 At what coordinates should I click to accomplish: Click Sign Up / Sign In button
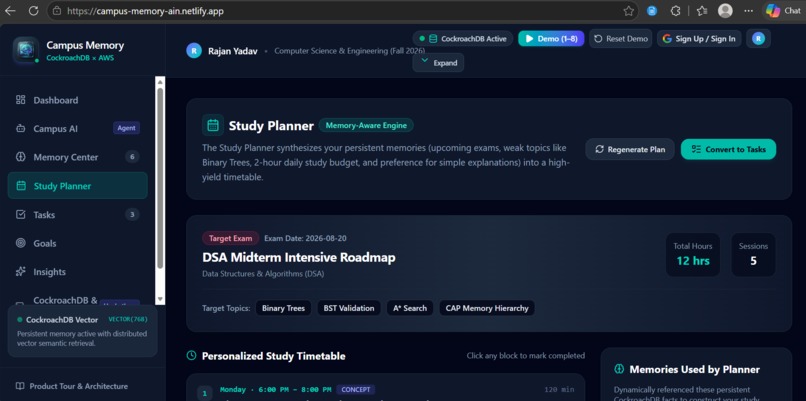699,39
